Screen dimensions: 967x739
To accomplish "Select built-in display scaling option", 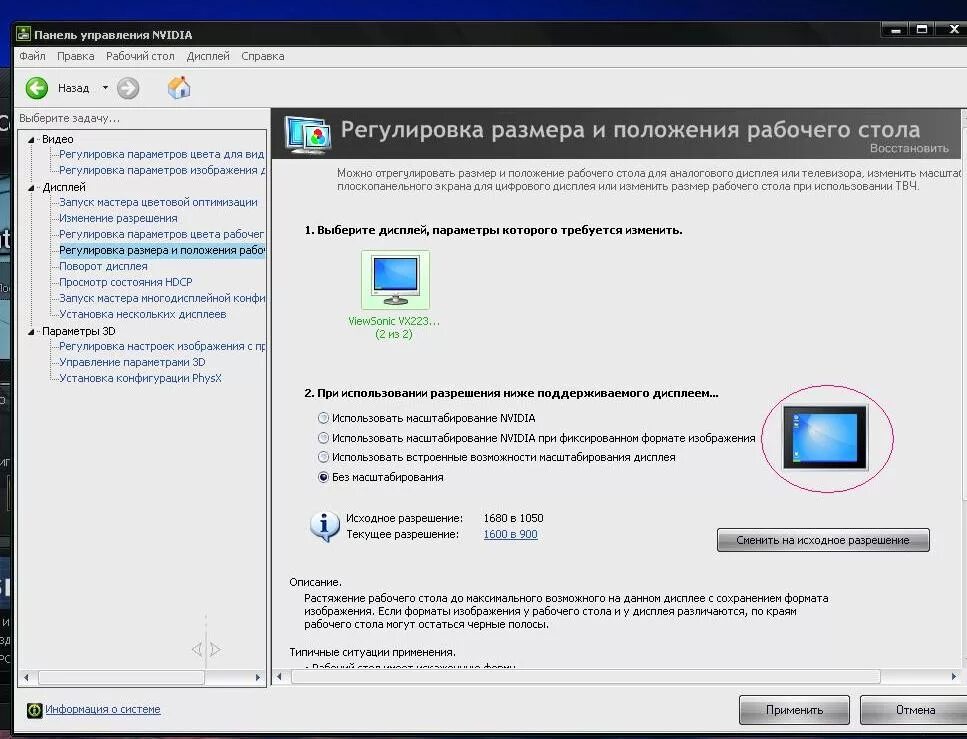I will click(x=323, y=457).
